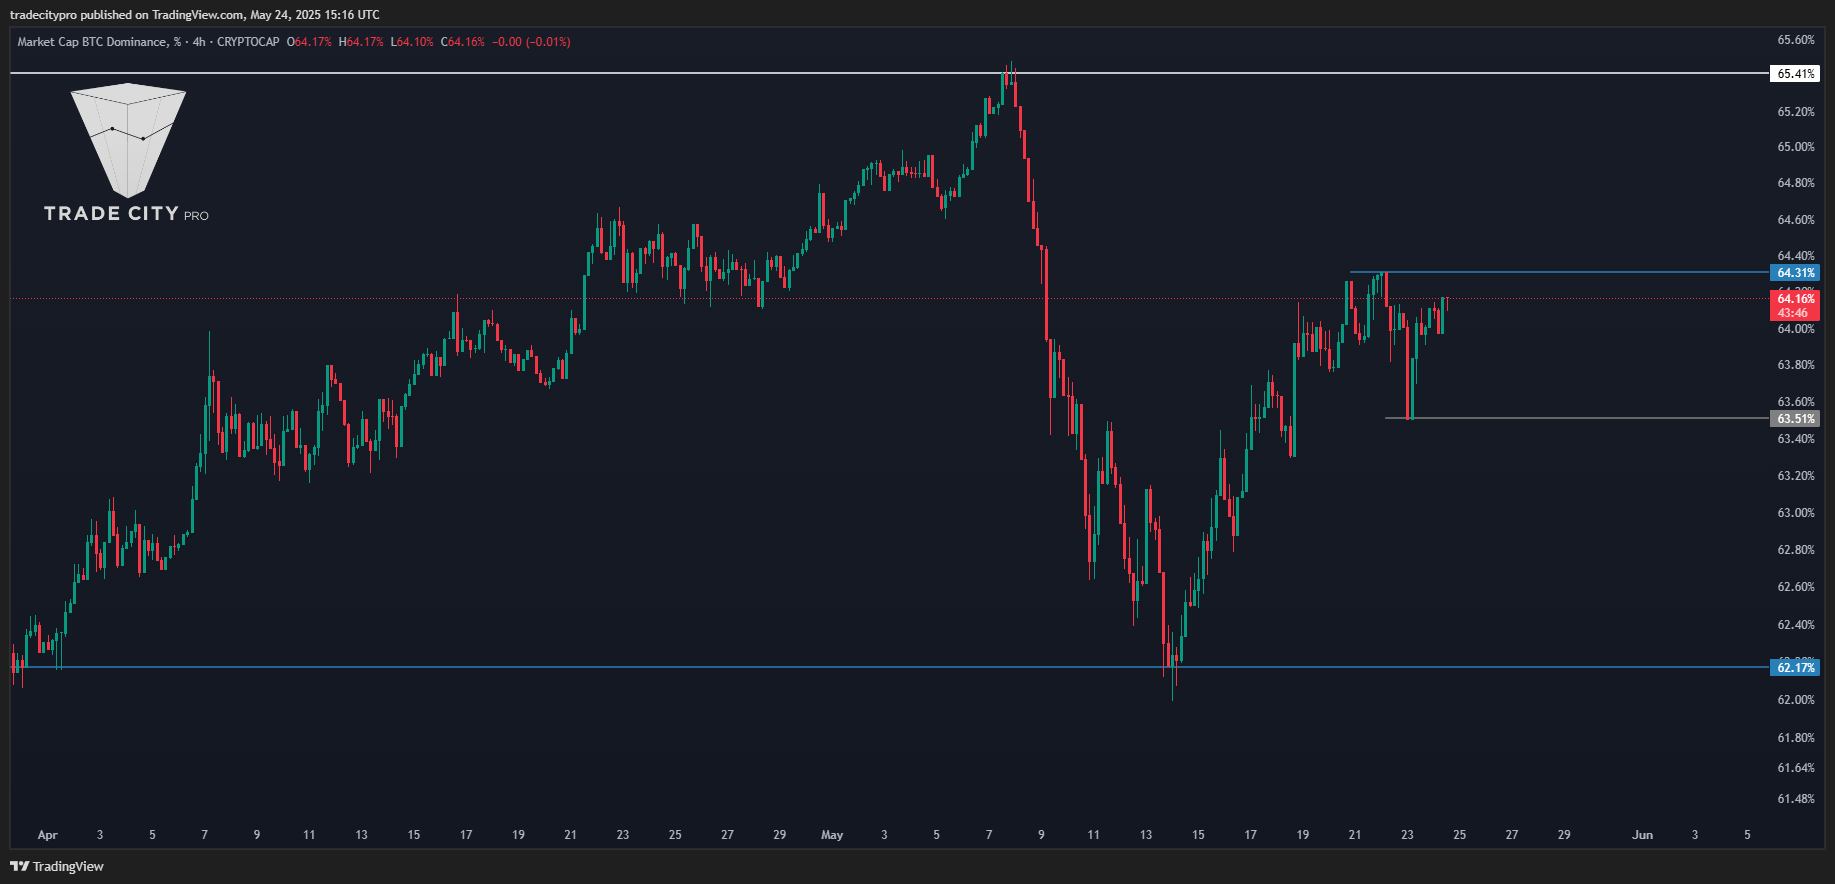Click the 61.64% price axis value
This screenshot has width=1835, height=884.
click(1795, 767)
